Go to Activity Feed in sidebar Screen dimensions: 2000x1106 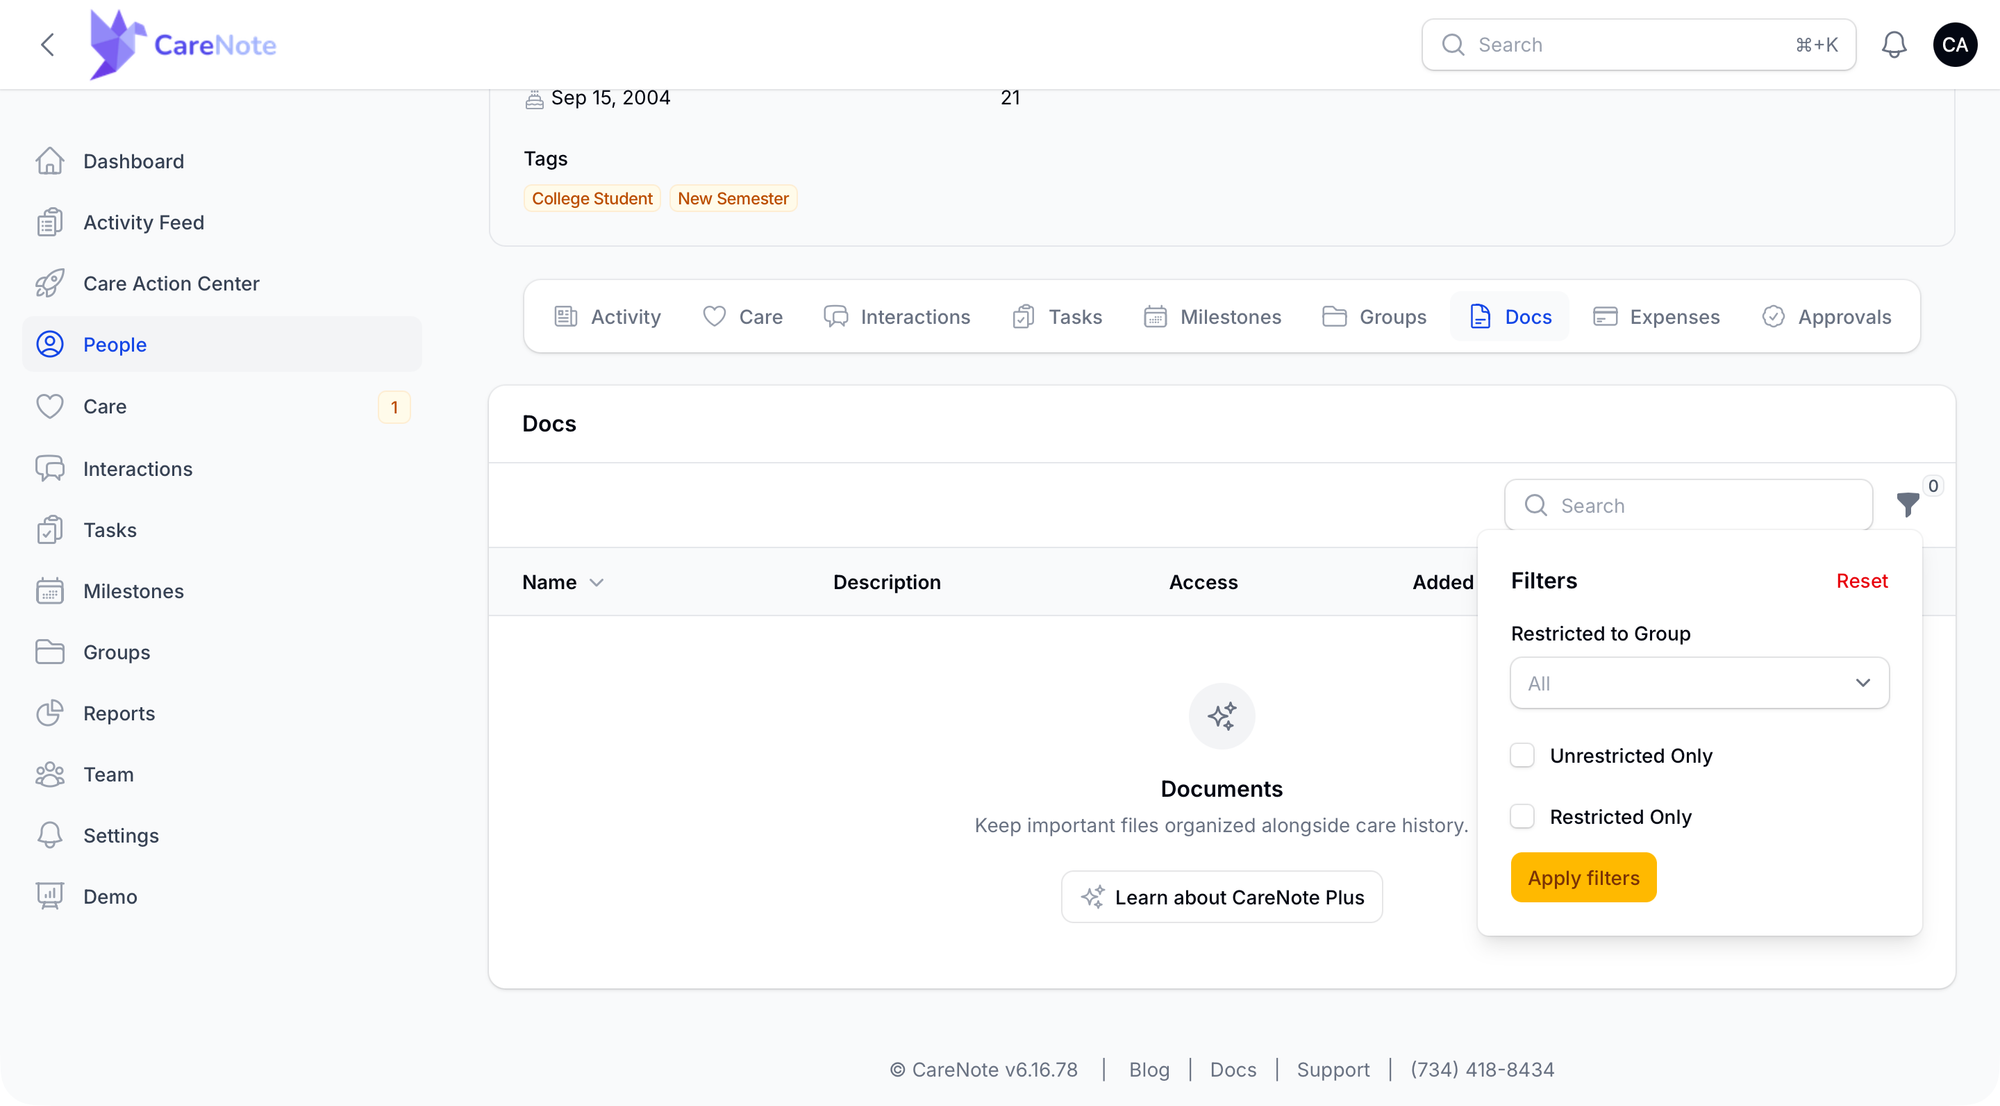point(222,222)
